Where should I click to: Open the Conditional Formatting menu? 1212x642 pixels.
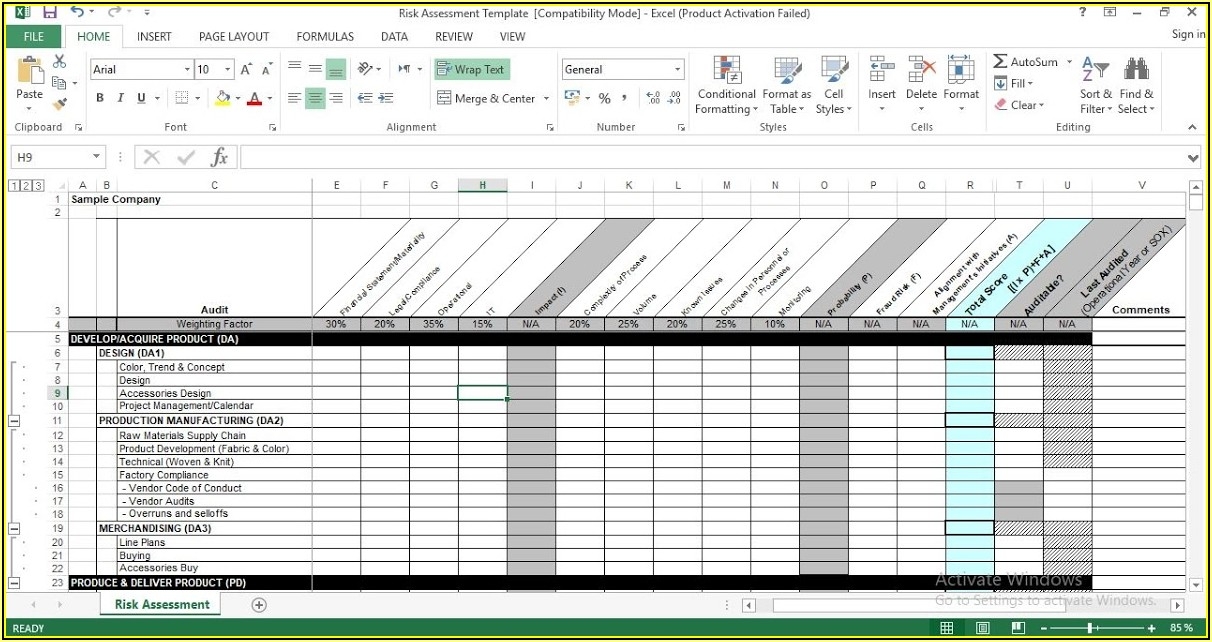[x=726, y=85]
